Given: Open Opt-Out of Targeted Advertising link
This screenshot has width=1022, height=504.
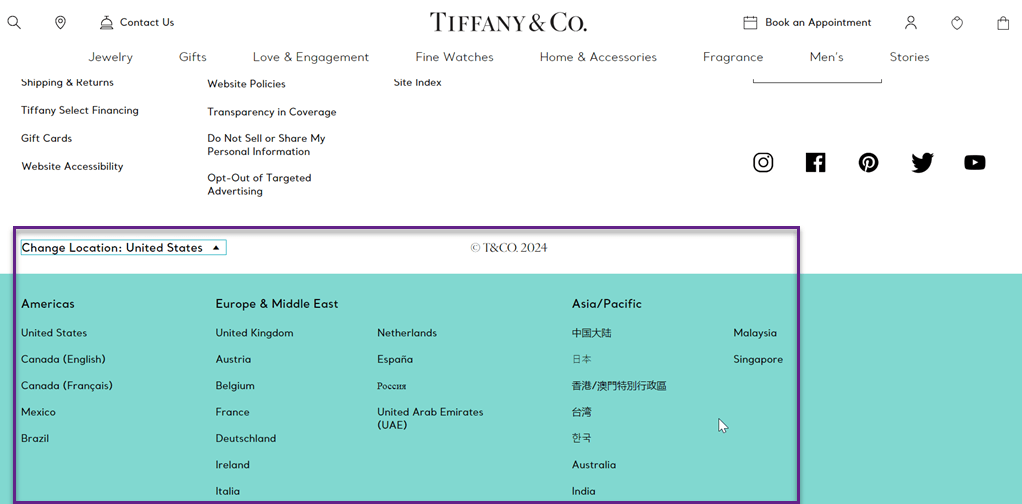Looking at the screenshot, I should pyautogui.click(x=259, y=185).
